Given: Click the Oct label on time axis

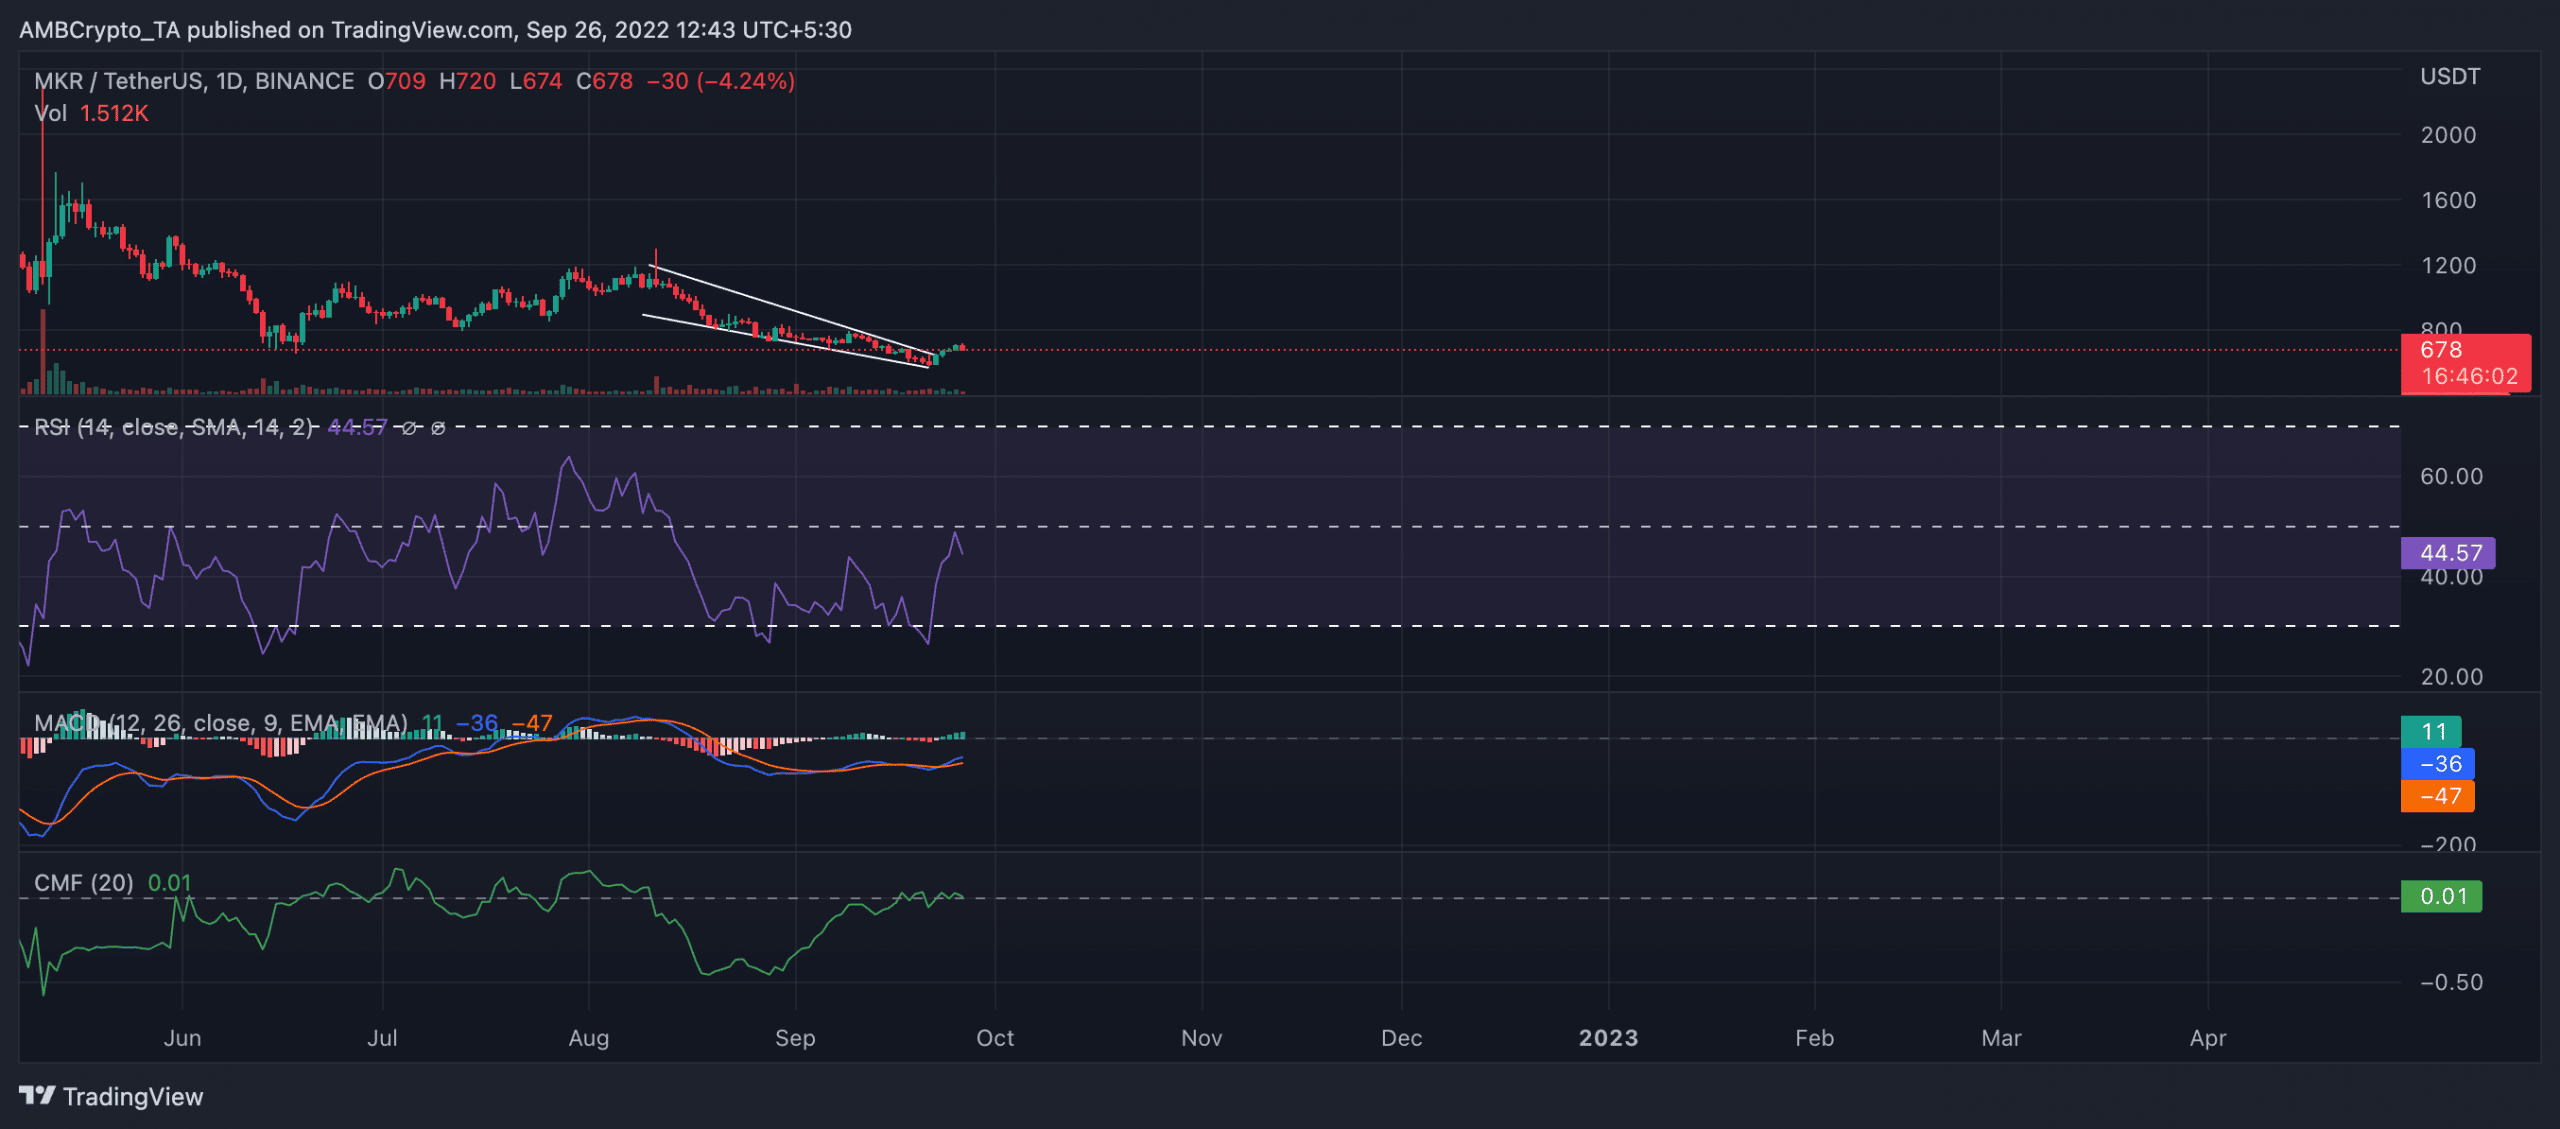Looking at the screenshot, I should (x=994, y=1038).
